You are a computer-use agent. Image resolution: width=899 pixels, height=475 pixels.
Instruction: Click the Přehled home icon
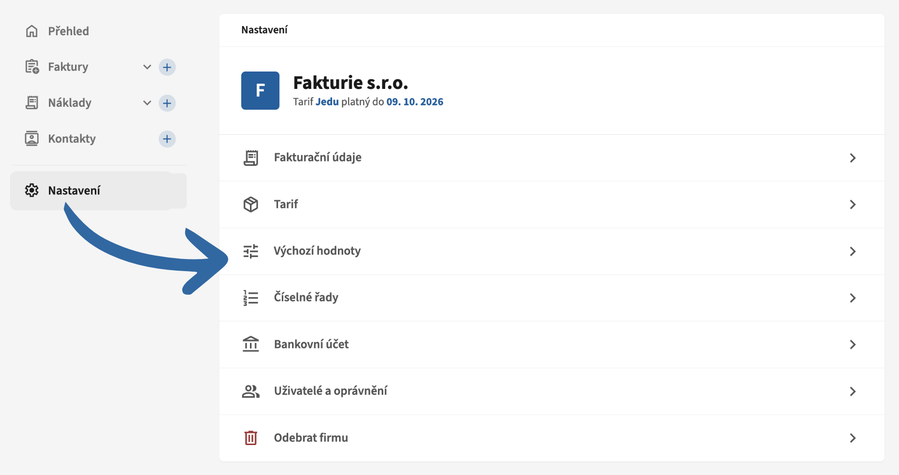click(x=32, y=31)
